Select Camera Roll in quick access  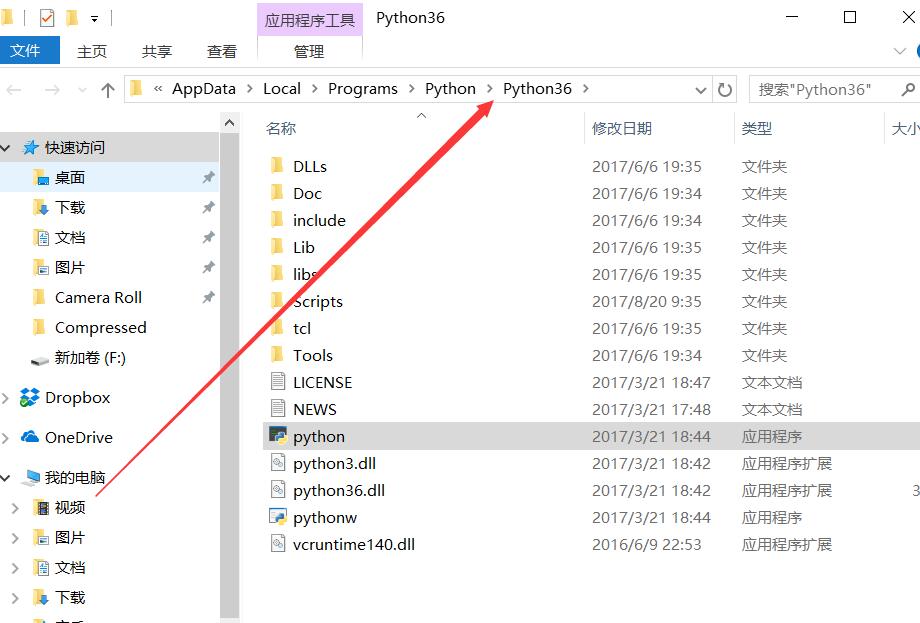(x=109, y=297)
